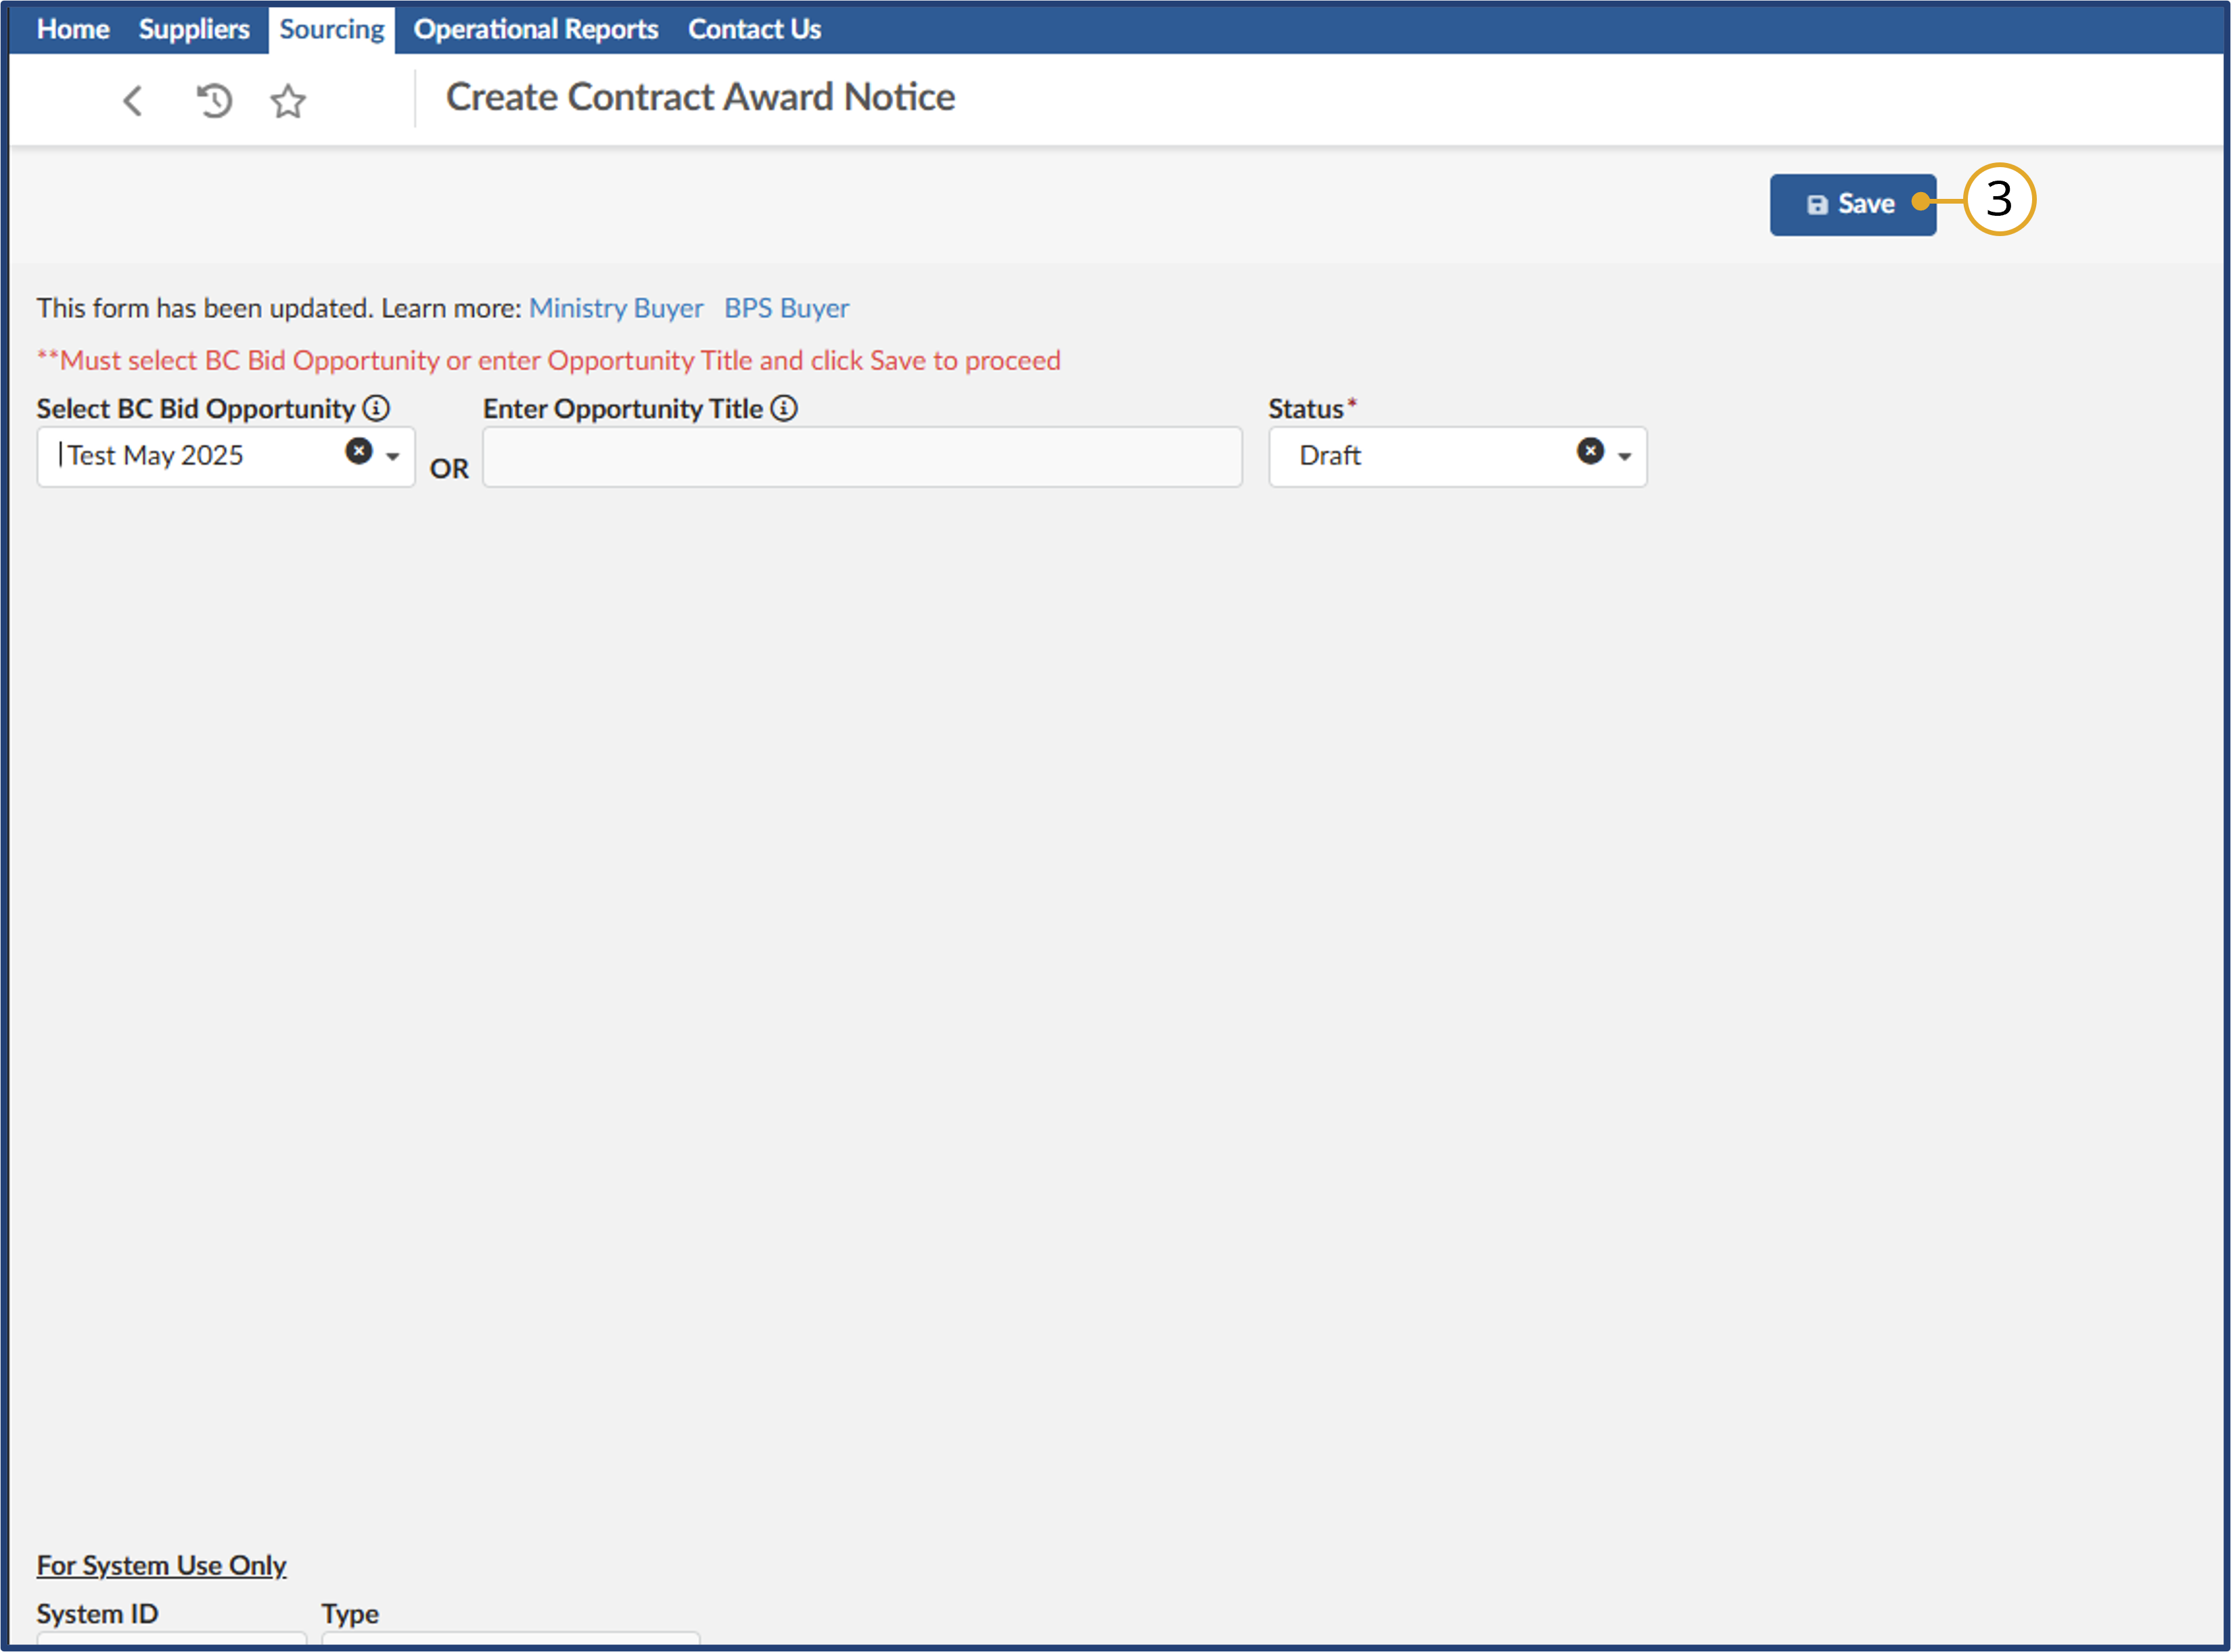Clear the Test May 2025 selection

point(359,451)
